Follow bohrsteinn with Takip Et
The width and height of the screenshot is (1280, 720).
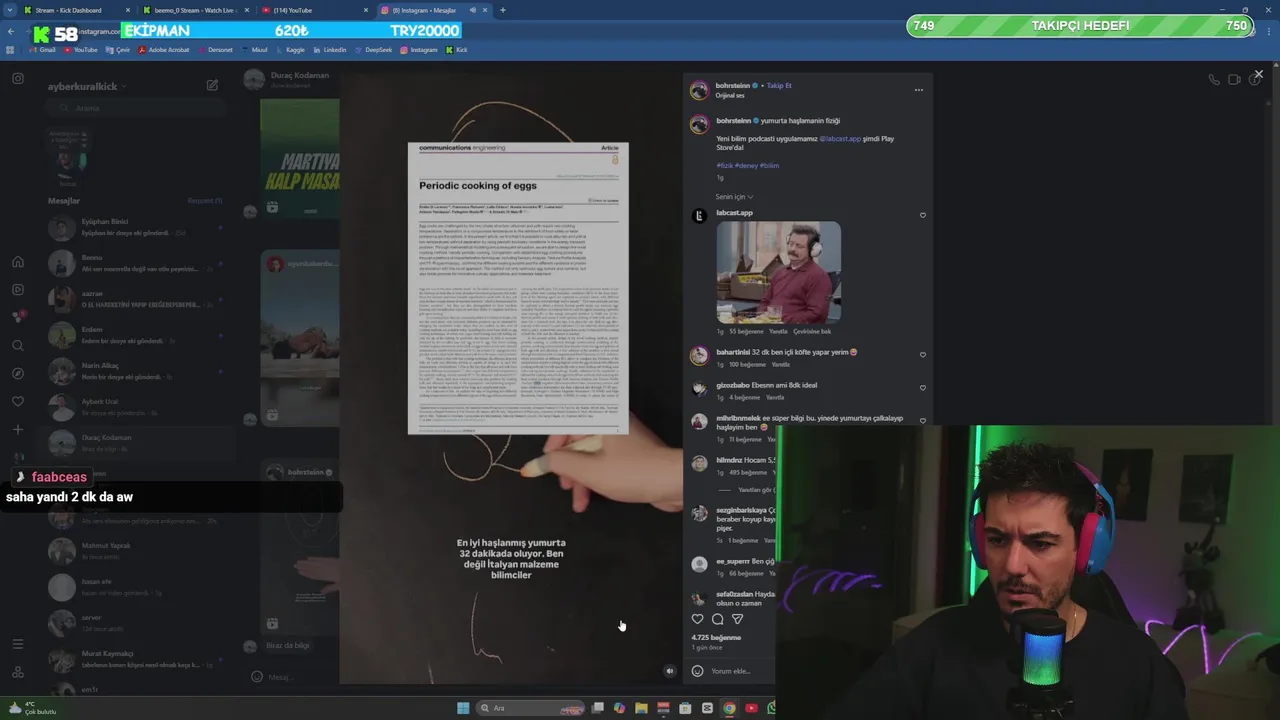pos(779,86)
